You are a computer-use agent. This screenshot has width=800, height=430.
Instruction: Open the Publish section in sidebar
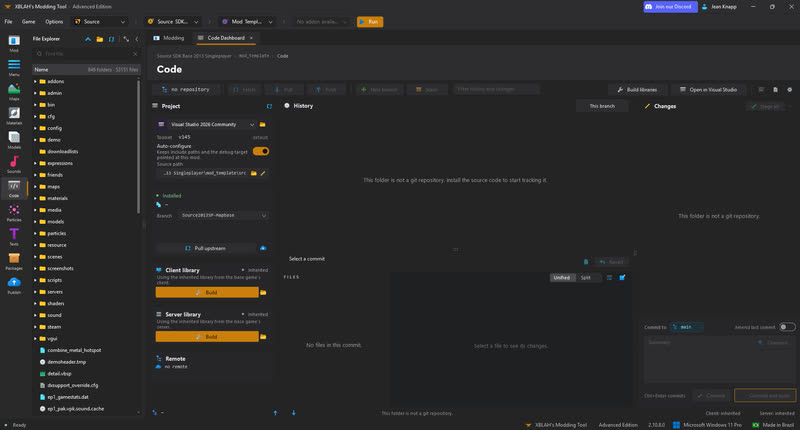click(x=14, y=286)
